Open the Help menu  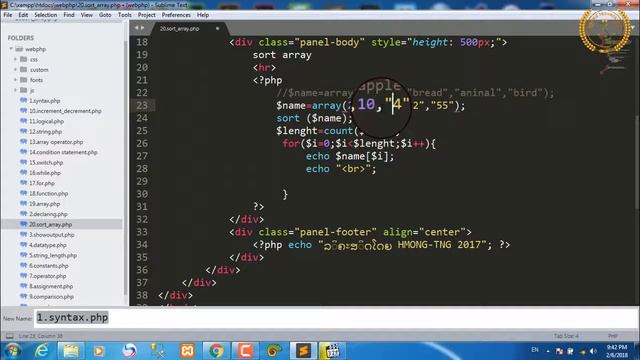click(x=203, y=15)
